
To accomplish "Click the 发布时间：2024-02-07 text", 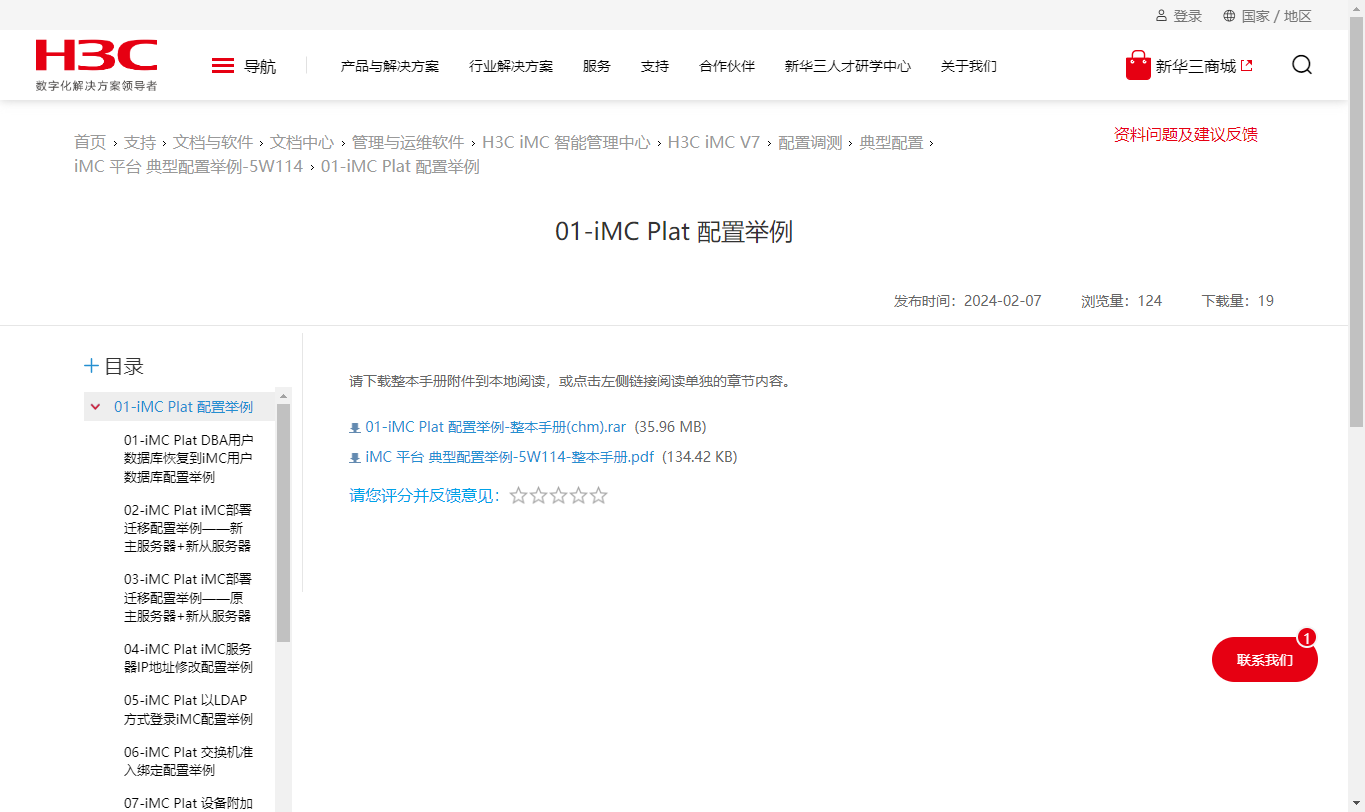I will coord(968,301).
